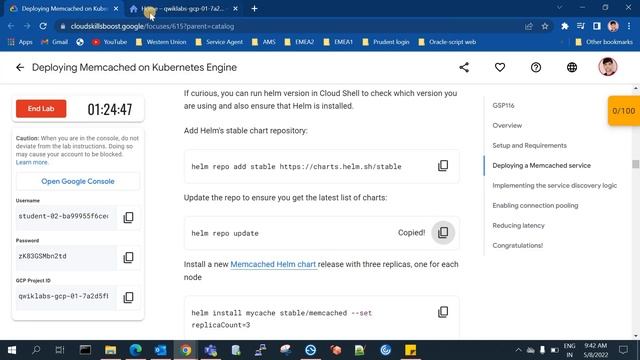Copy the helm repo update command
This screenshot has height=360, width=640.
tap(443, 233)
